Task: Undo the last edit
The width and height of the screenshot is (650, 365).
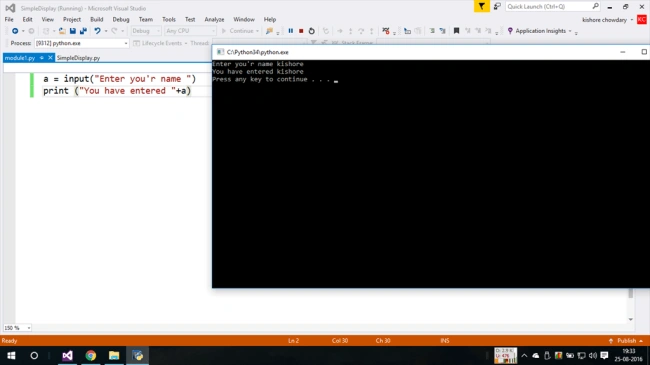Action: pos(97,31)
